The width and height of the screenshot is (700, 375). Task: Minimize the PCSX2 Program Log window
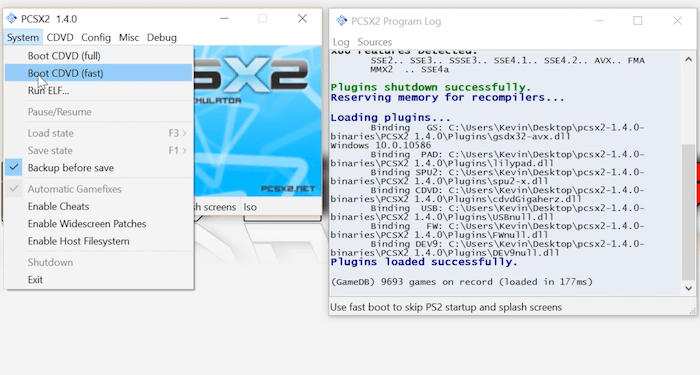click(x=599, y=21)
